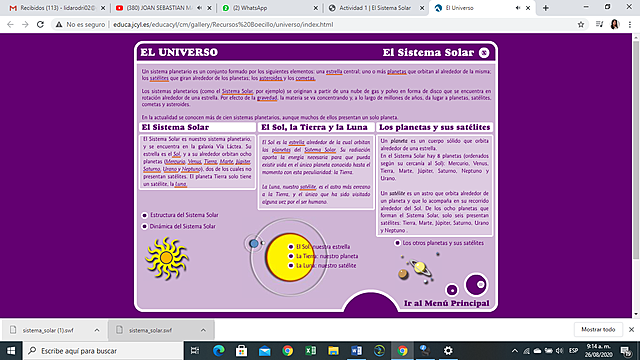This screenshot has height=360, width=640.
Task: Switch to YouTube Joan Sebastian tab
Action: coord(159,8)
